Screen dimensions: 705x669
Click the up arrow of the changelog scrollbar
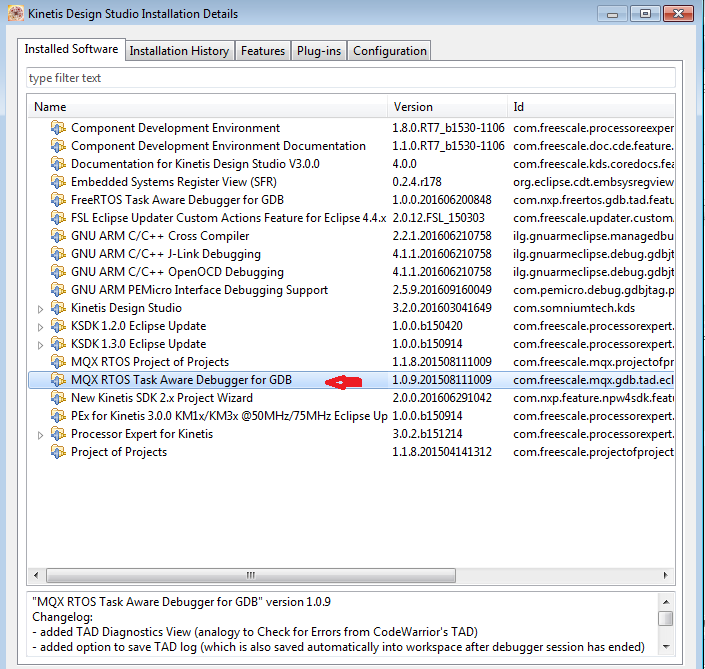pos(666,602)
